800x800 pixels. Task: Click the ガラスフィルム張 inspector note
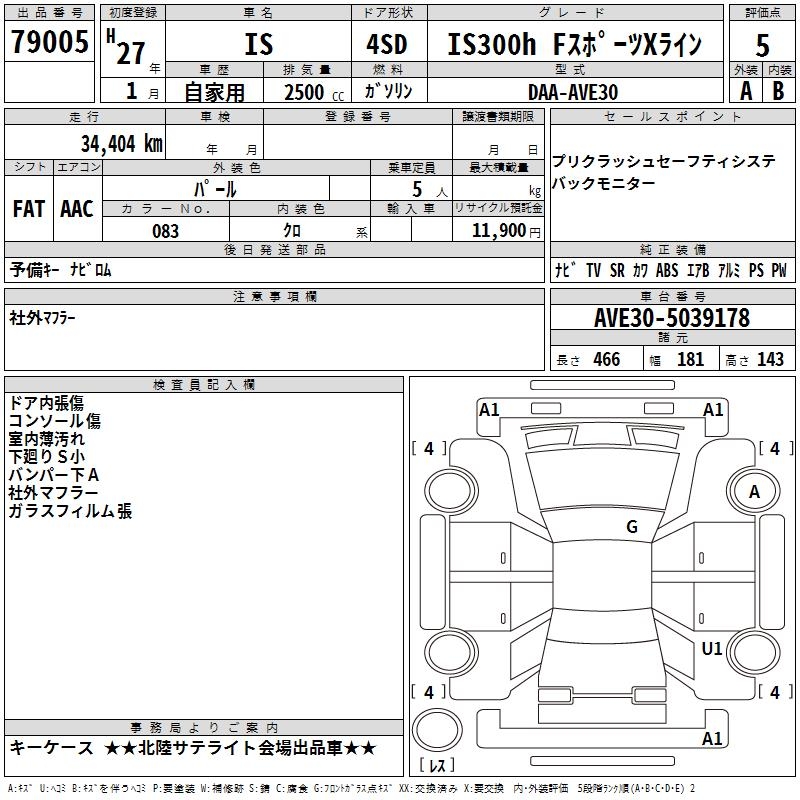pos(70,511)
